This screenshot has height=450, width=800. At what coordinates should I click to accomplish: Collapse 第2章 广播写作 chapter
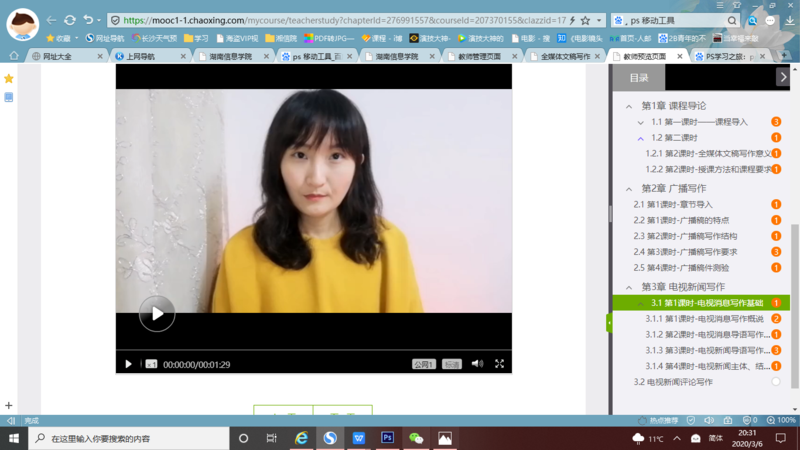coord(629,189)
